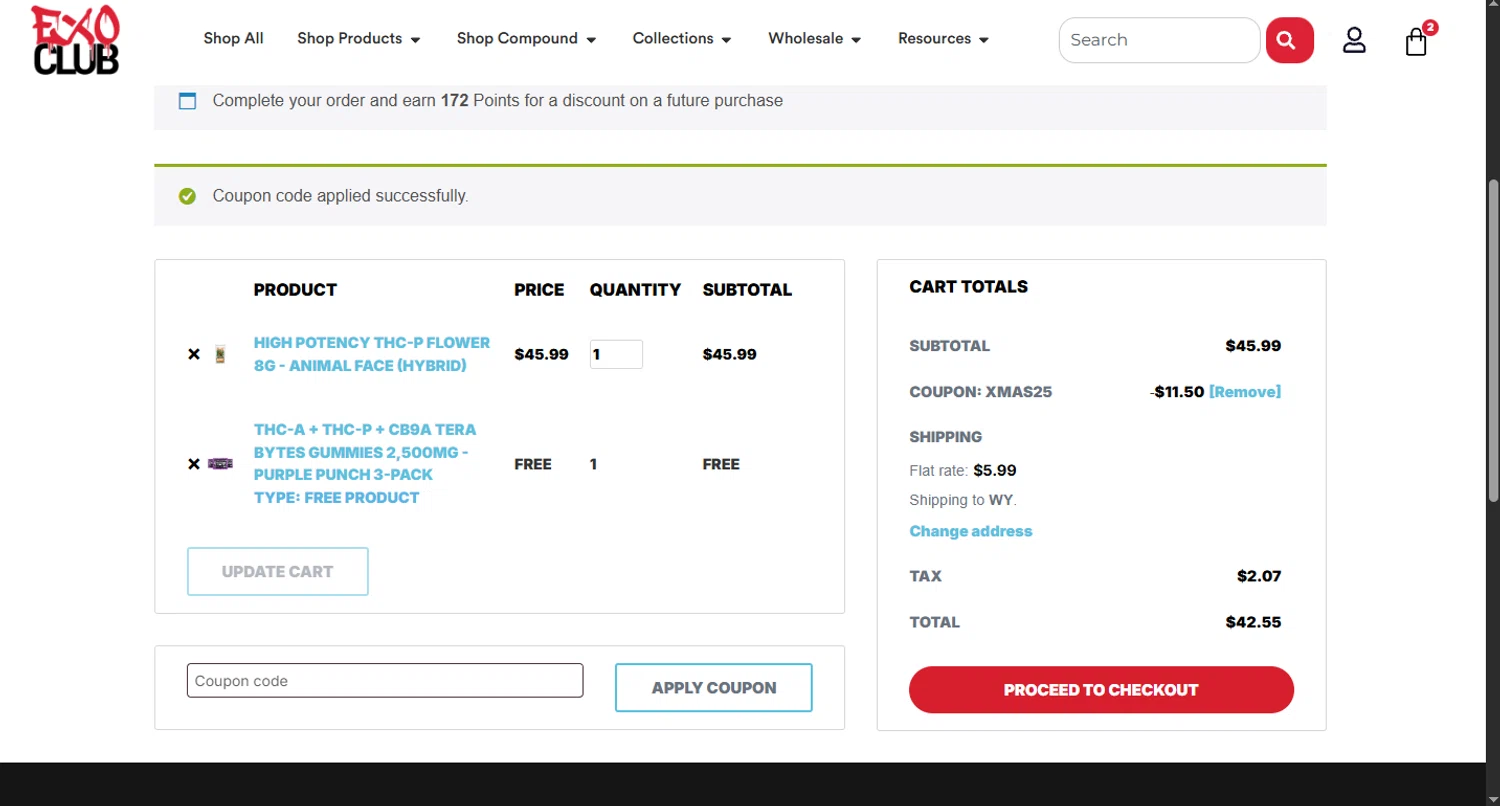
Task: Remove the XMAS25 coupon
Action: 1245,392
